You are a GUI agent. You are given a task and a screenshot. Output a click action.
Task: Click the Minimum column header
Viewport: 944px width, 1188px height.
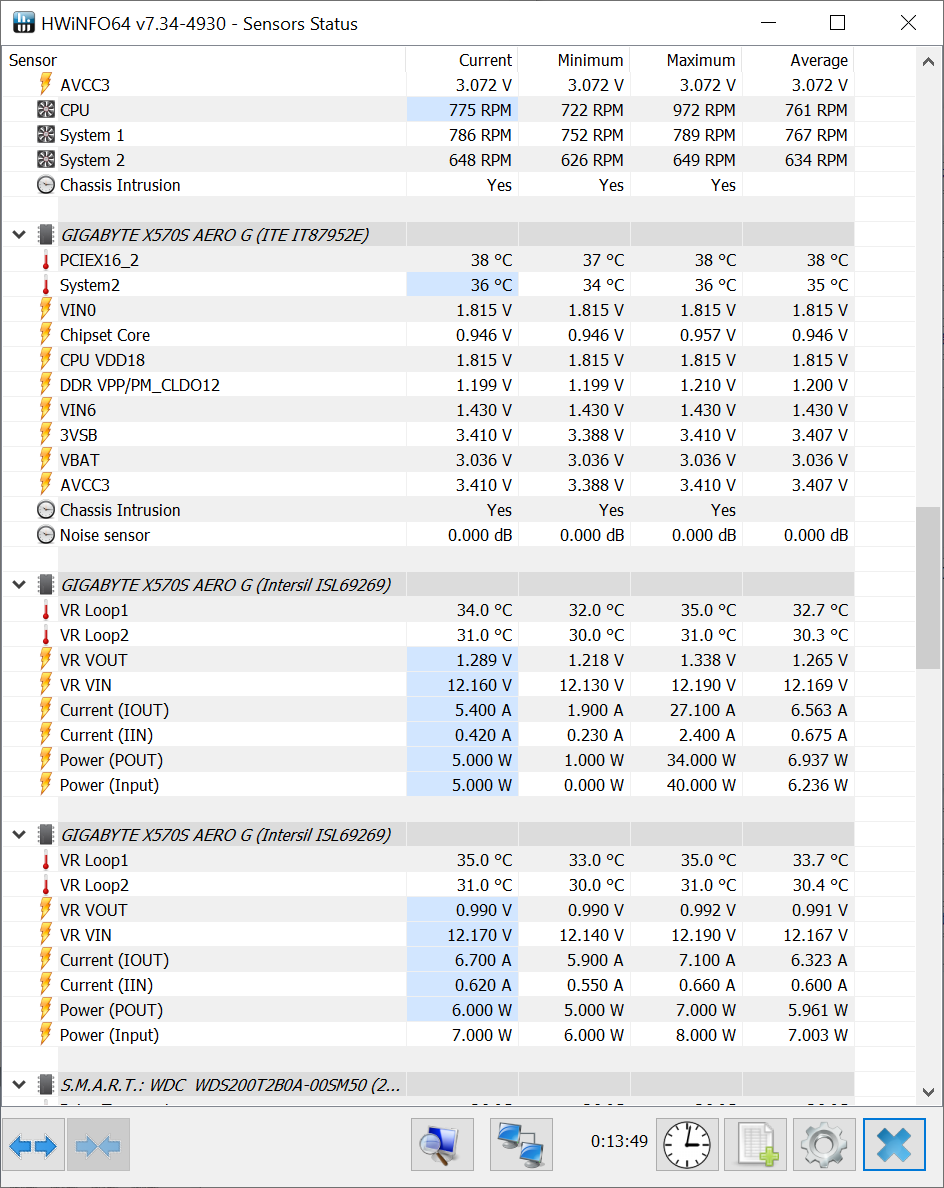tap(574, 61)
